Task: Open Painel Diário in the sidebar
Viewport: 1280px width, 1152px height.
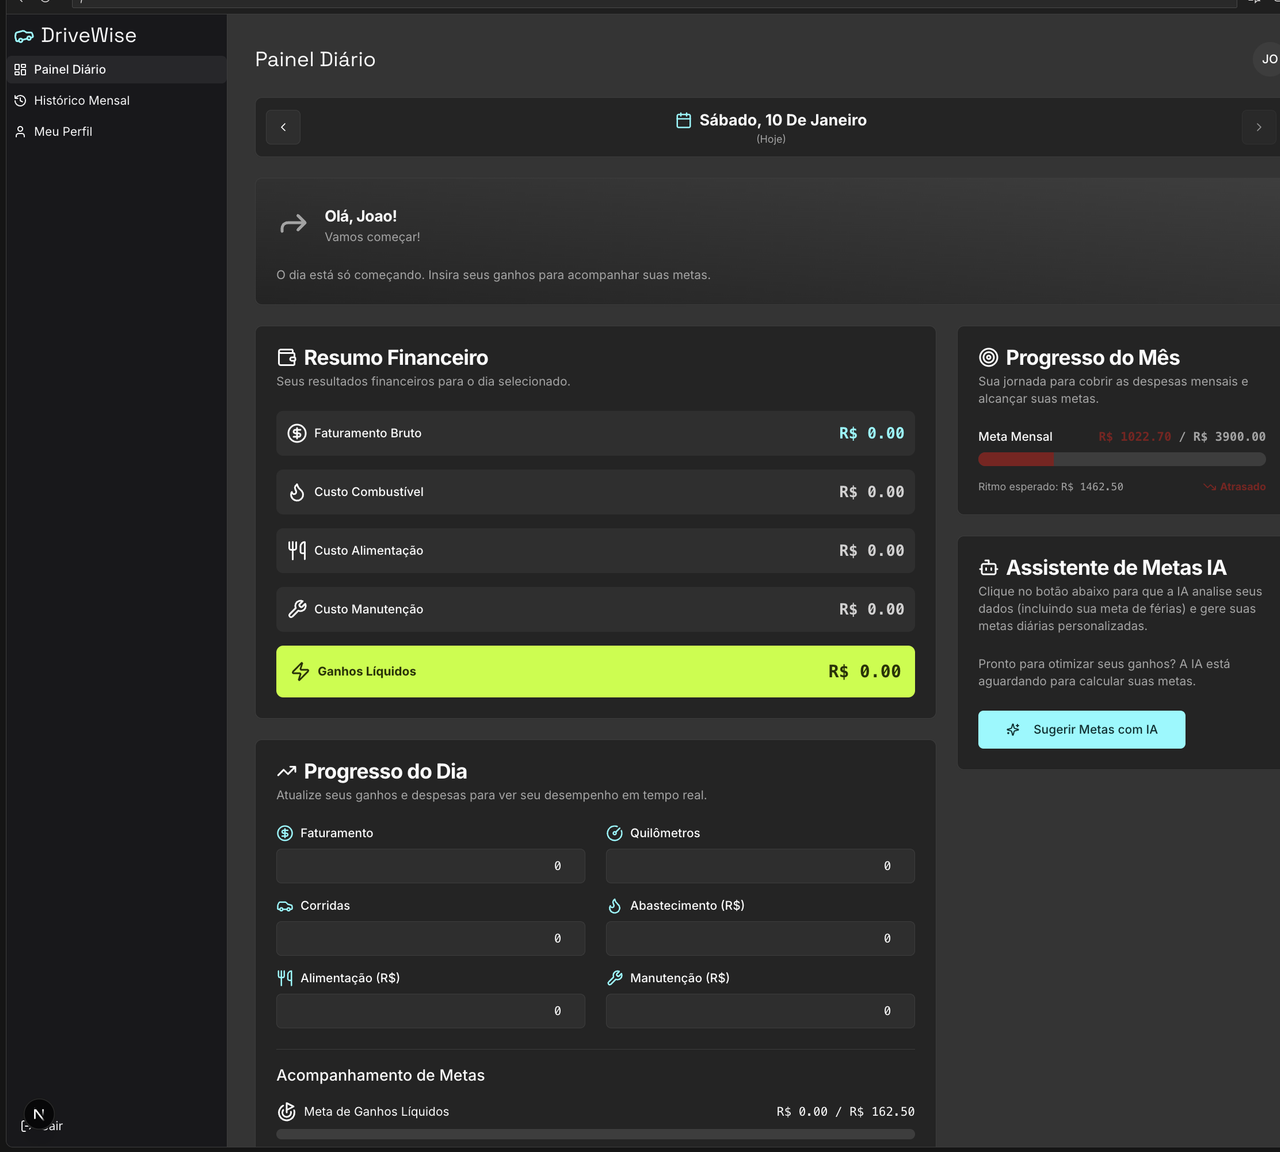Action: tap(116, 69)
